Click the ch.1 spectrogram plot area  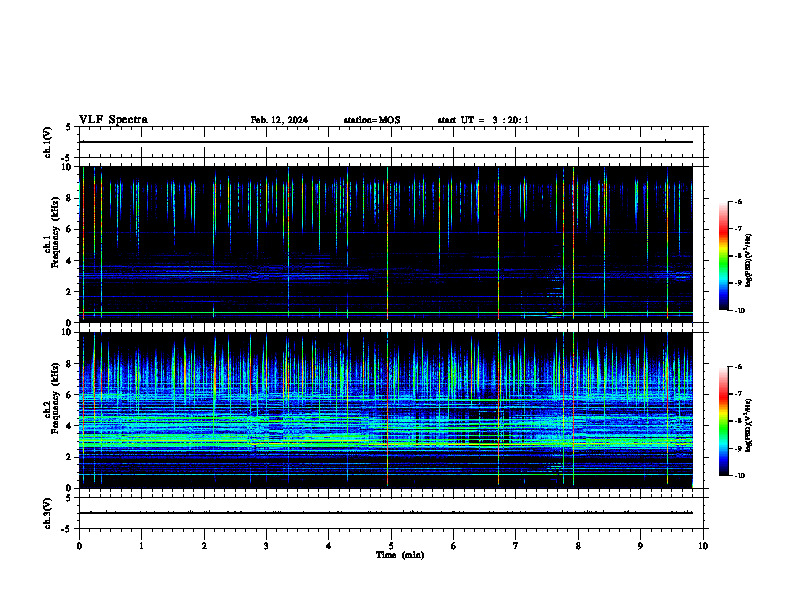pyautogui.click(x=391, y=244)
